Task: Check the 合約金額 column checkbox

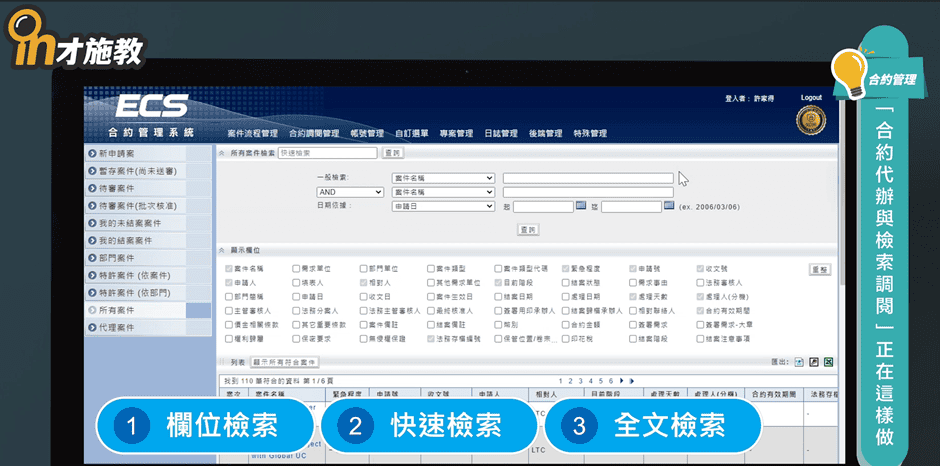Action: click(565, 325)
